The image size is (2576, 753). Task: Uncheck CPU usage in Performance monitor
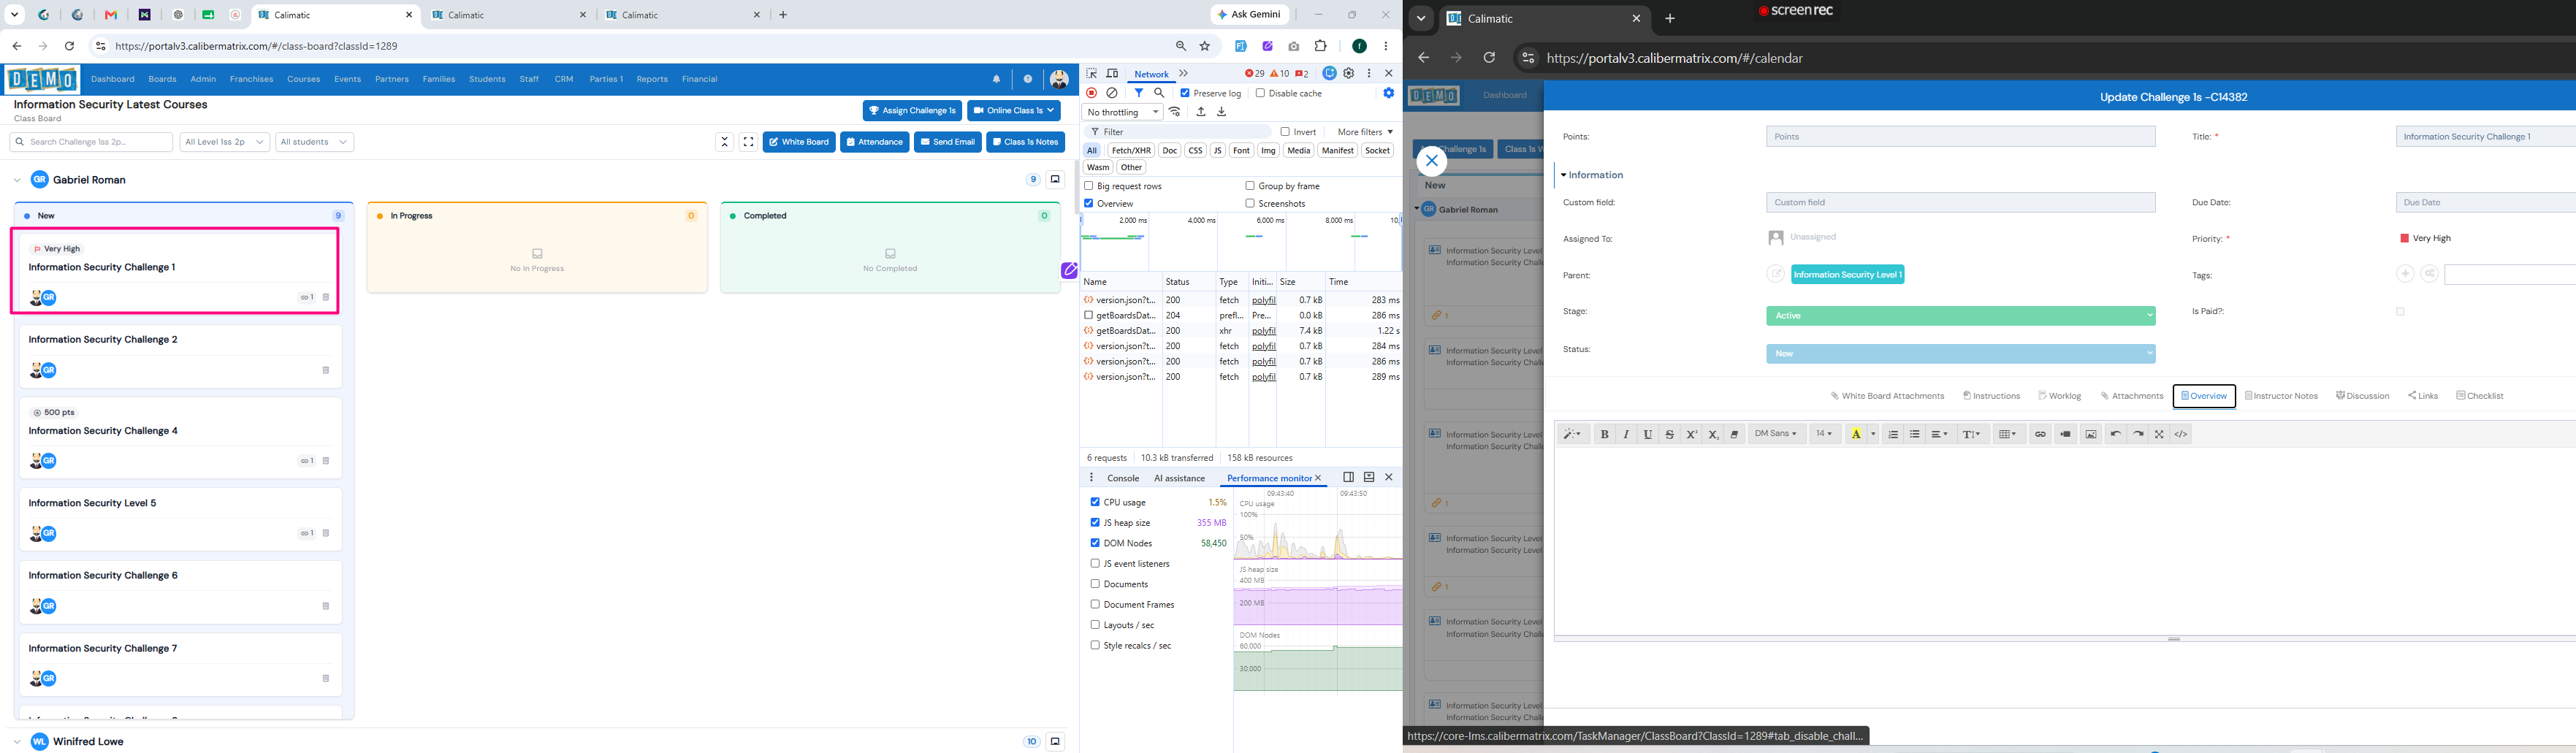[x=1095, y=502]
